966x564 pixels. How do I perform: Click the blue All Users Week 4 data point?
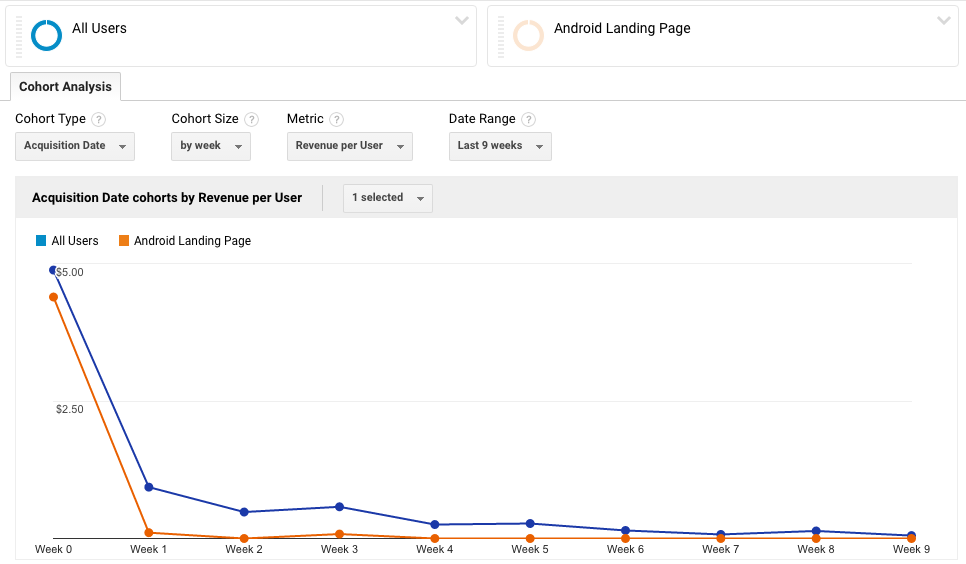pyautogui.click(x=435, y=525)
